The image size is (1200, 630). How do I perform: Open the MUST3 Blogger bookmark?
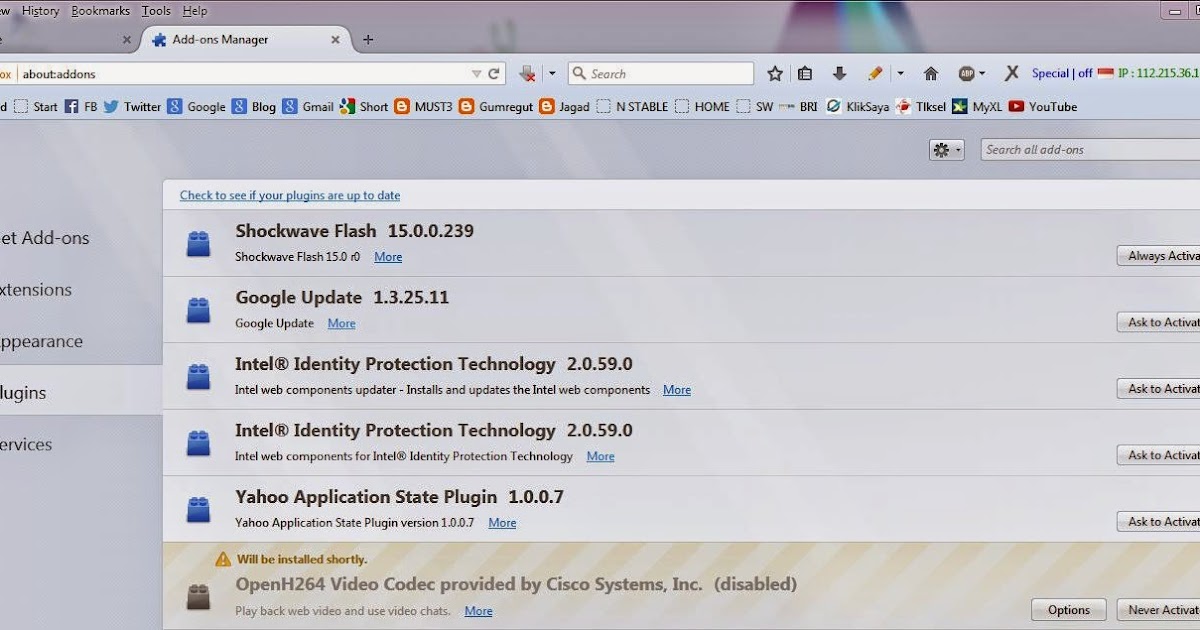424,107
